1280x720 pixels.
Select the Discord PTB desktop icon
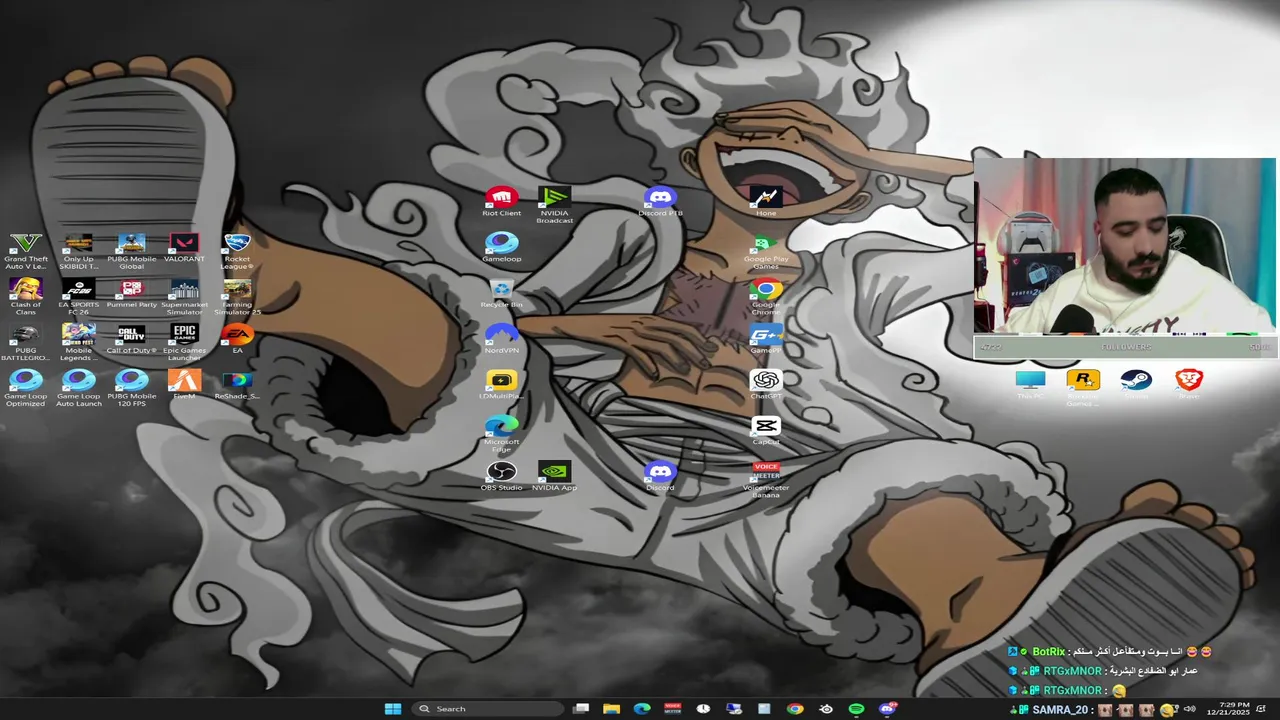click(x=660, y=201)
